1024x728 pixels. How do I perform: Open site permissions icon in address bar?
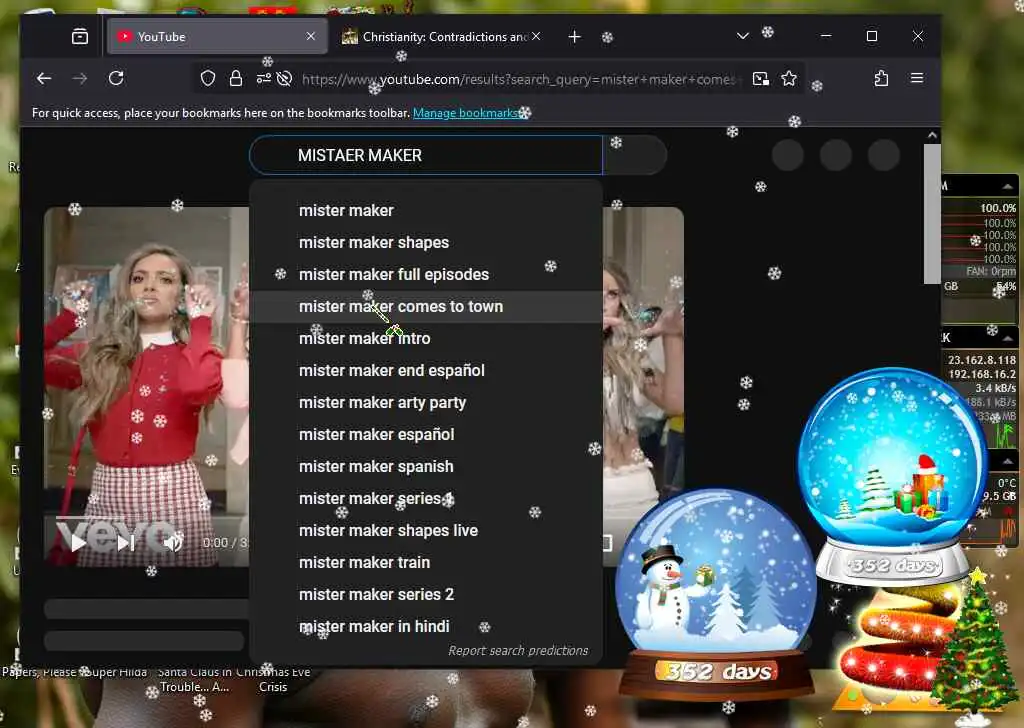pyautogui.click(x=264, y=79)
